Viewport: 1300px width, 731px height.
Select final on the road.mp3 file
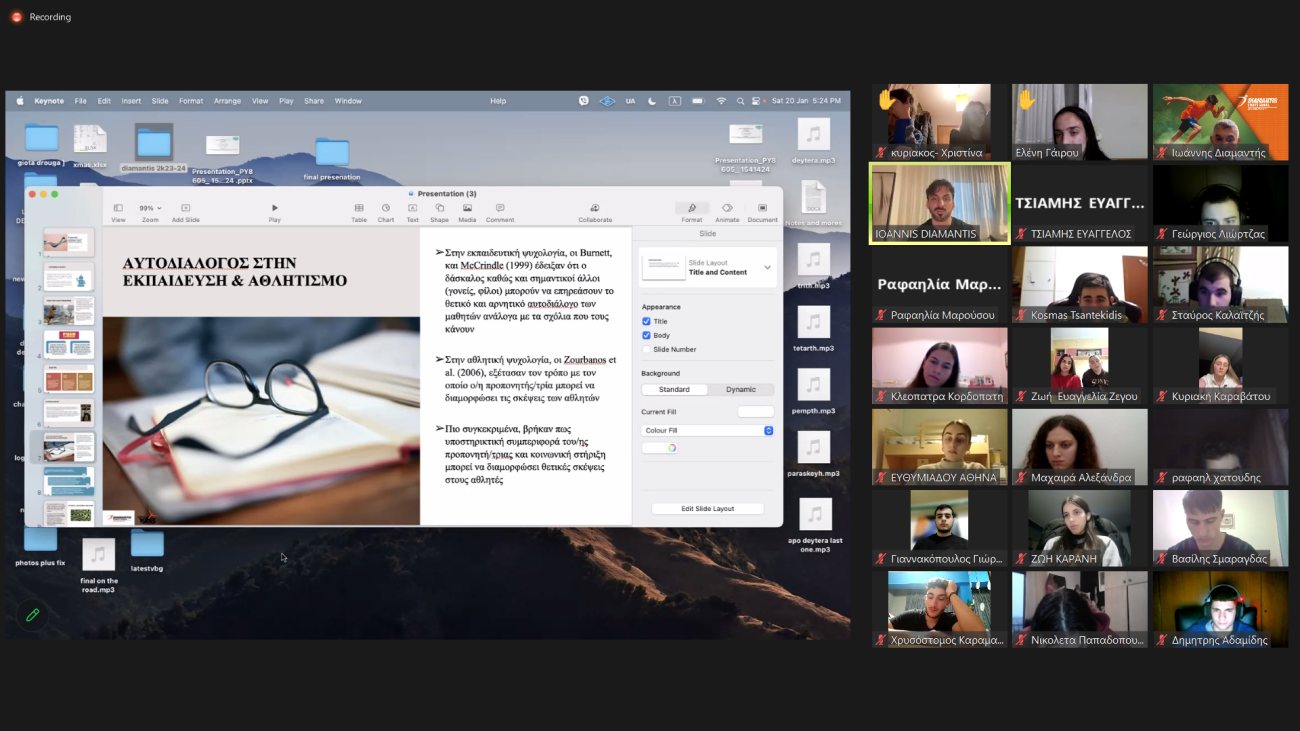pos(98,565)
